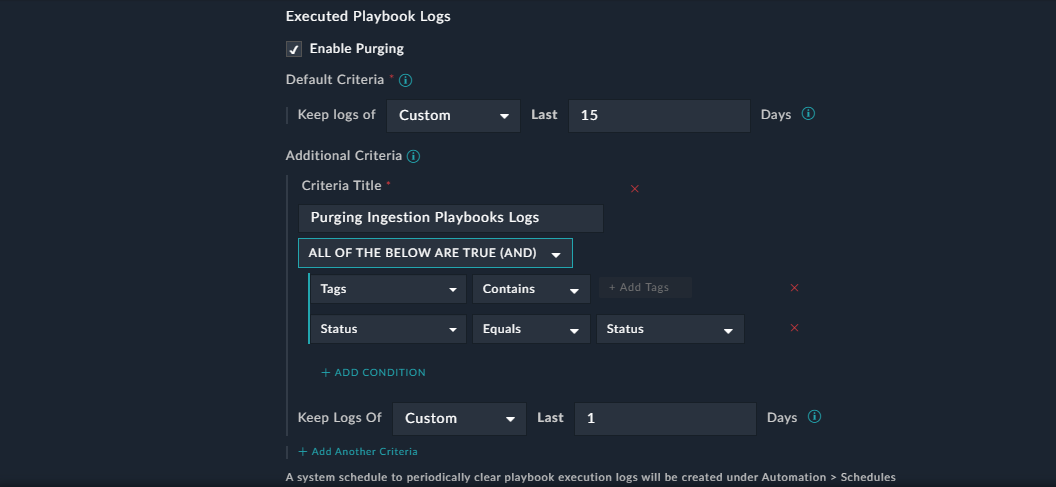
Task: Remove the criteria with red X near title
Action: tap(634, 188)
